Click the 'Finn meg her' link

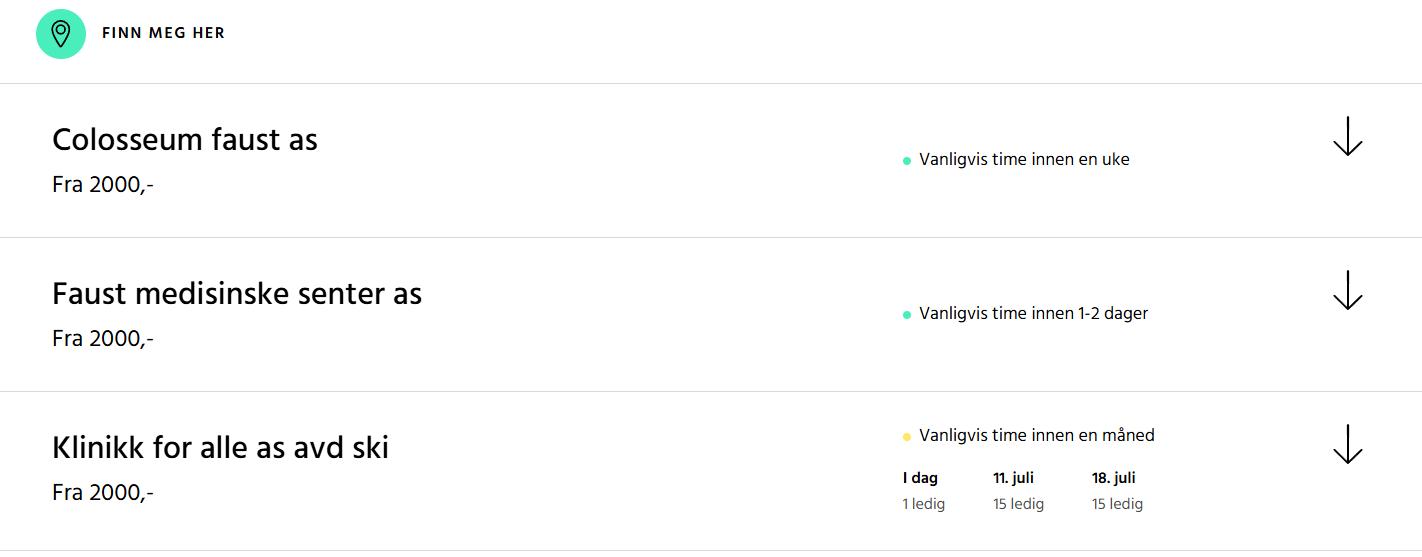tap(163, 34)
